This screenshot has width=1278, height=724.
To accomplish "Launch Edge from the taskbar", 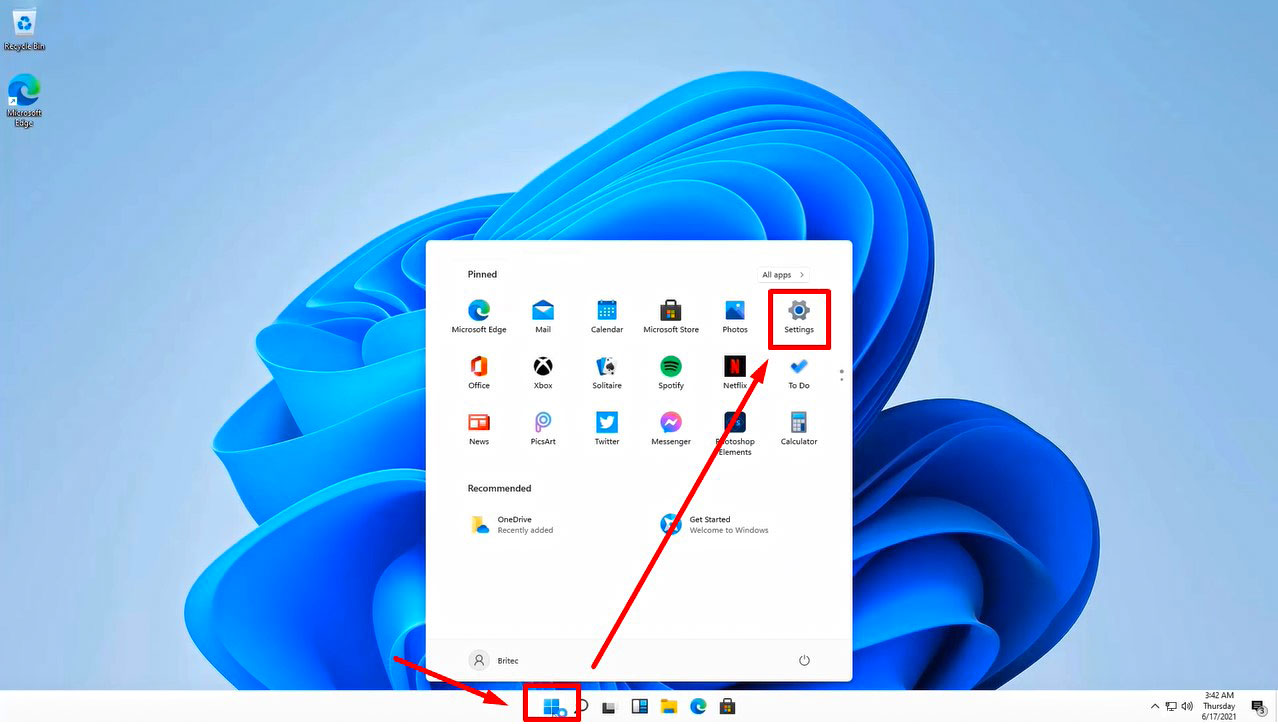I will click(x=698, y=707).
